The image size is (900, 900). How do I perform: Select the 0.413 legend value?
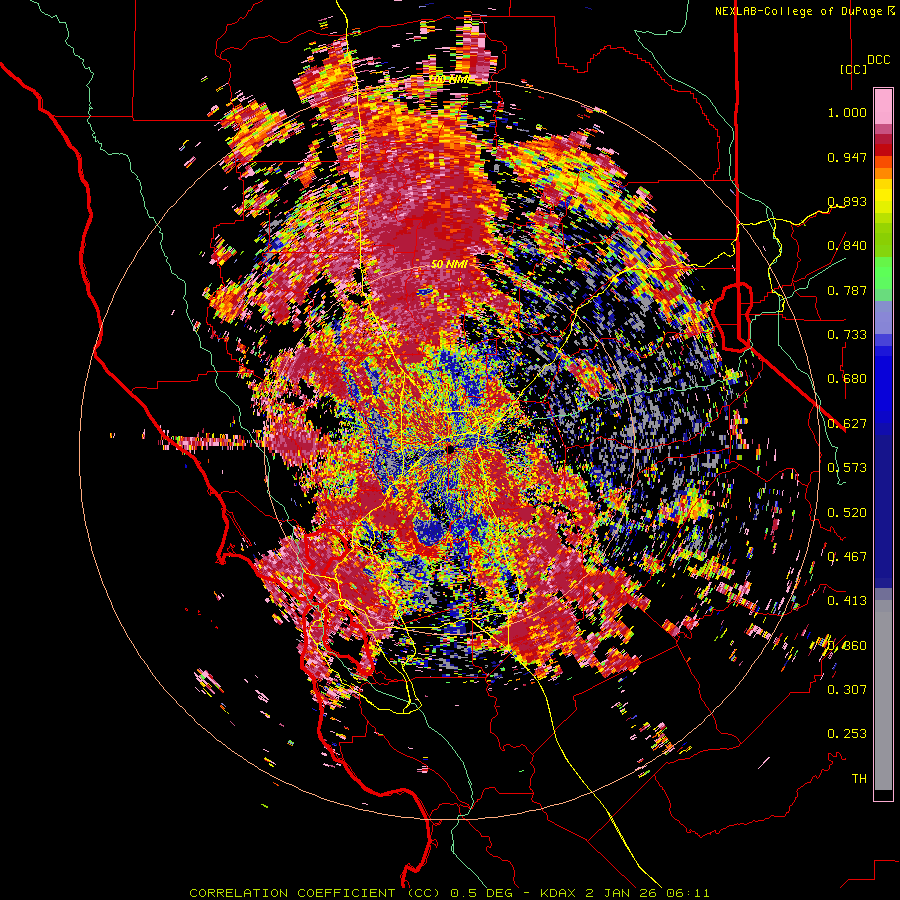pos(847,601)
